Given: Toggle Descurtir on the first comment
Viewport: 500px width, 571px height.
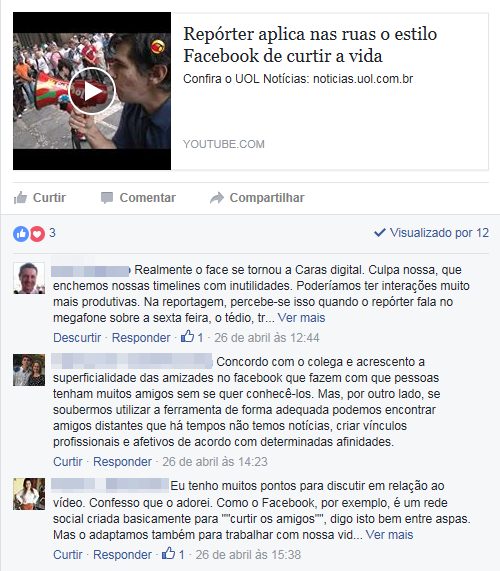Looking at the screenshot, I should 77,338.
